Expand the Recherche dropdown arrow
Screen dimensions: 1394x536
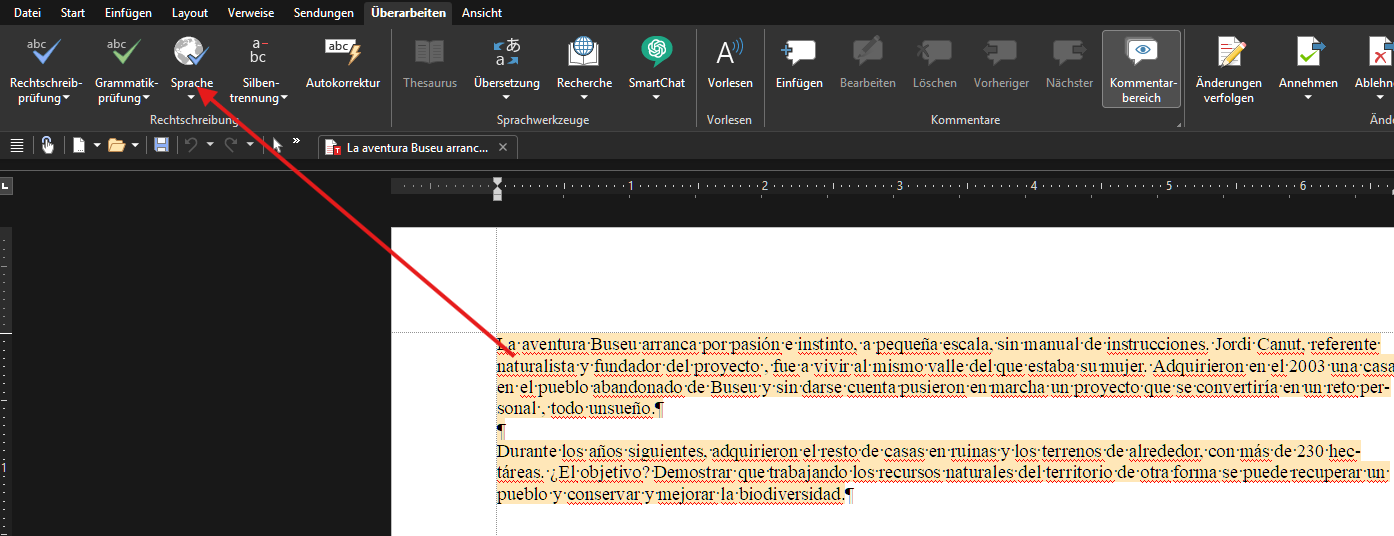tap(584, 98)
